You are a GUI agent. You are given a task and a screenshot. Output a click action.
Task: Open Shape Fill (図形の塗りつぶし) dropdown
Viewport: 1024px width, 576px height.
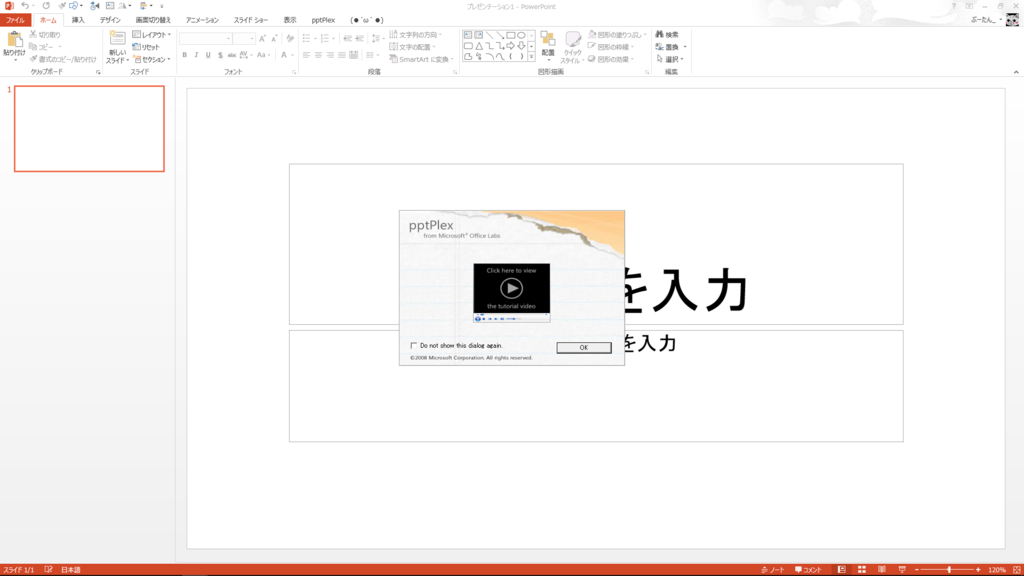617,35
